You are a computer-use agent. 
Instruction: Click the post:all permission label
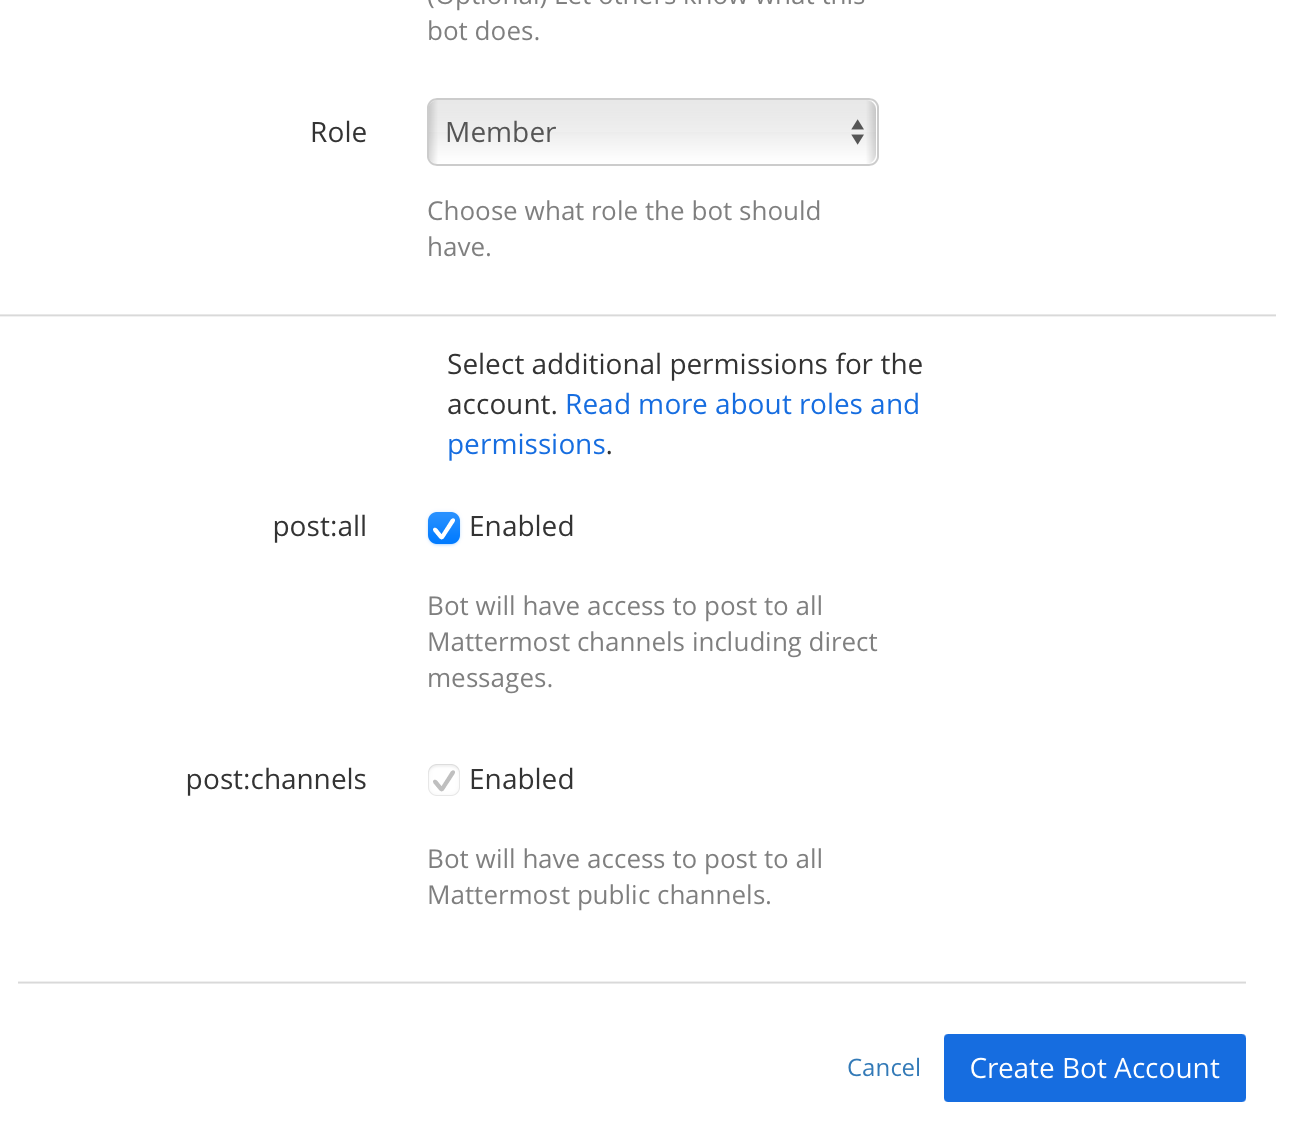319,527
